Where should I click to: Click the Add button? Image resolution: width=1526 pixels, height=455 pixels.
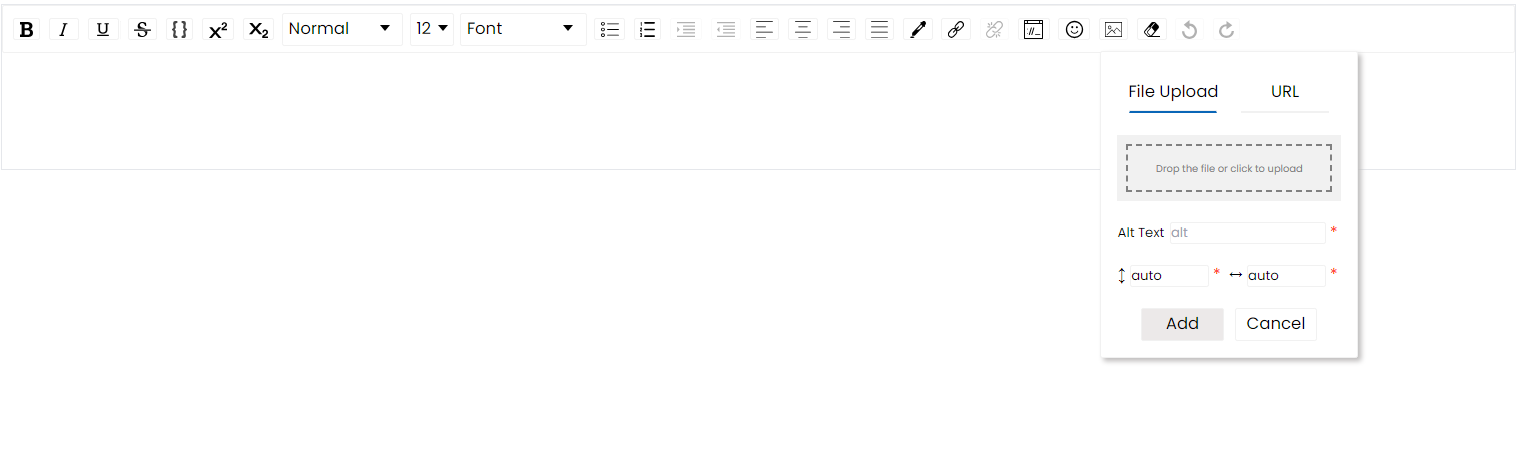point(1182,324)
